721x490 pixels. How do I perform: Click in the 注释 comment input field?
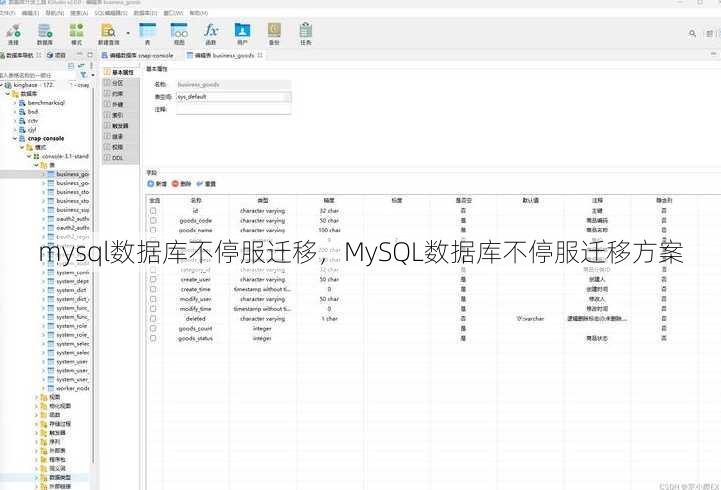coord(234,109)
